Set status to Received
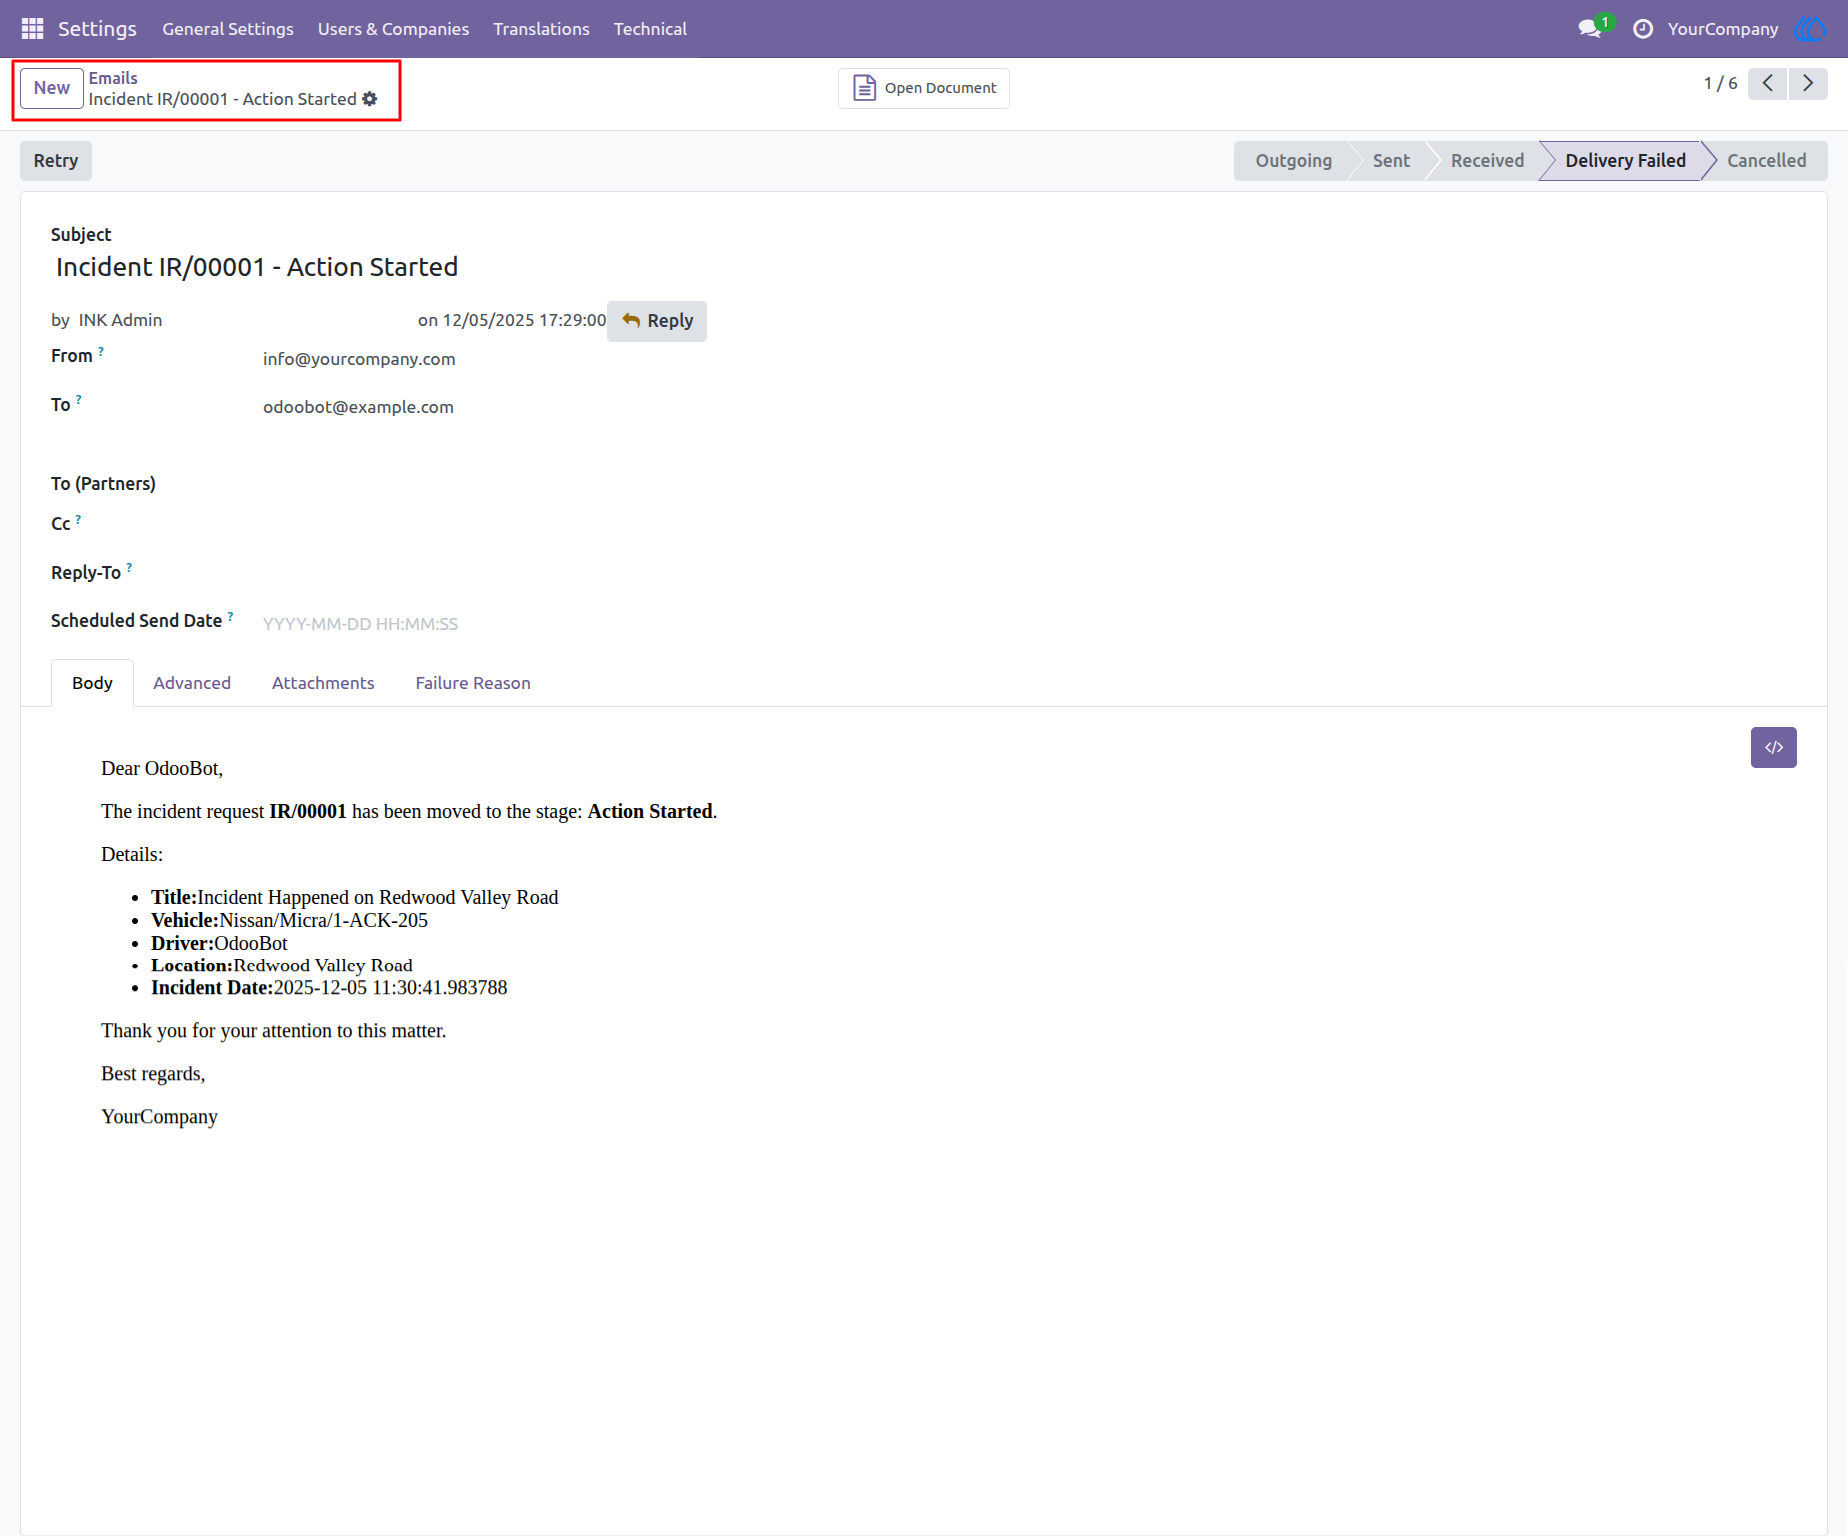This screenshot has width=1848, height=1539. pyautogui.click(x=1487, y=161)
